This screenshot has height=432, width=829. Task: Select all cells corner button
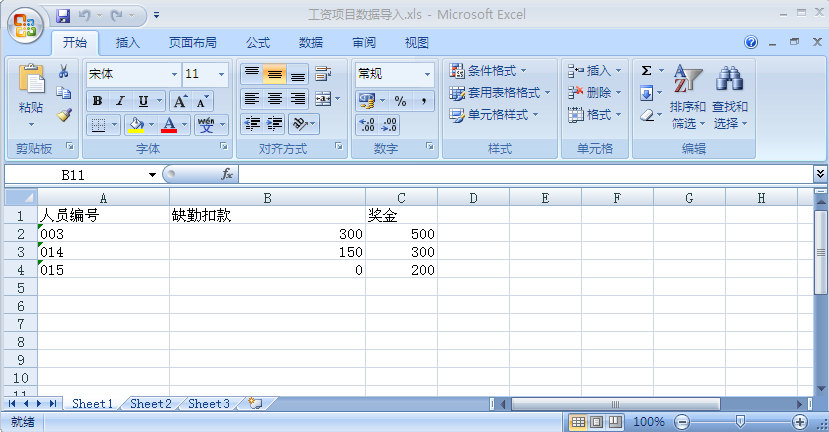point(21,197)
